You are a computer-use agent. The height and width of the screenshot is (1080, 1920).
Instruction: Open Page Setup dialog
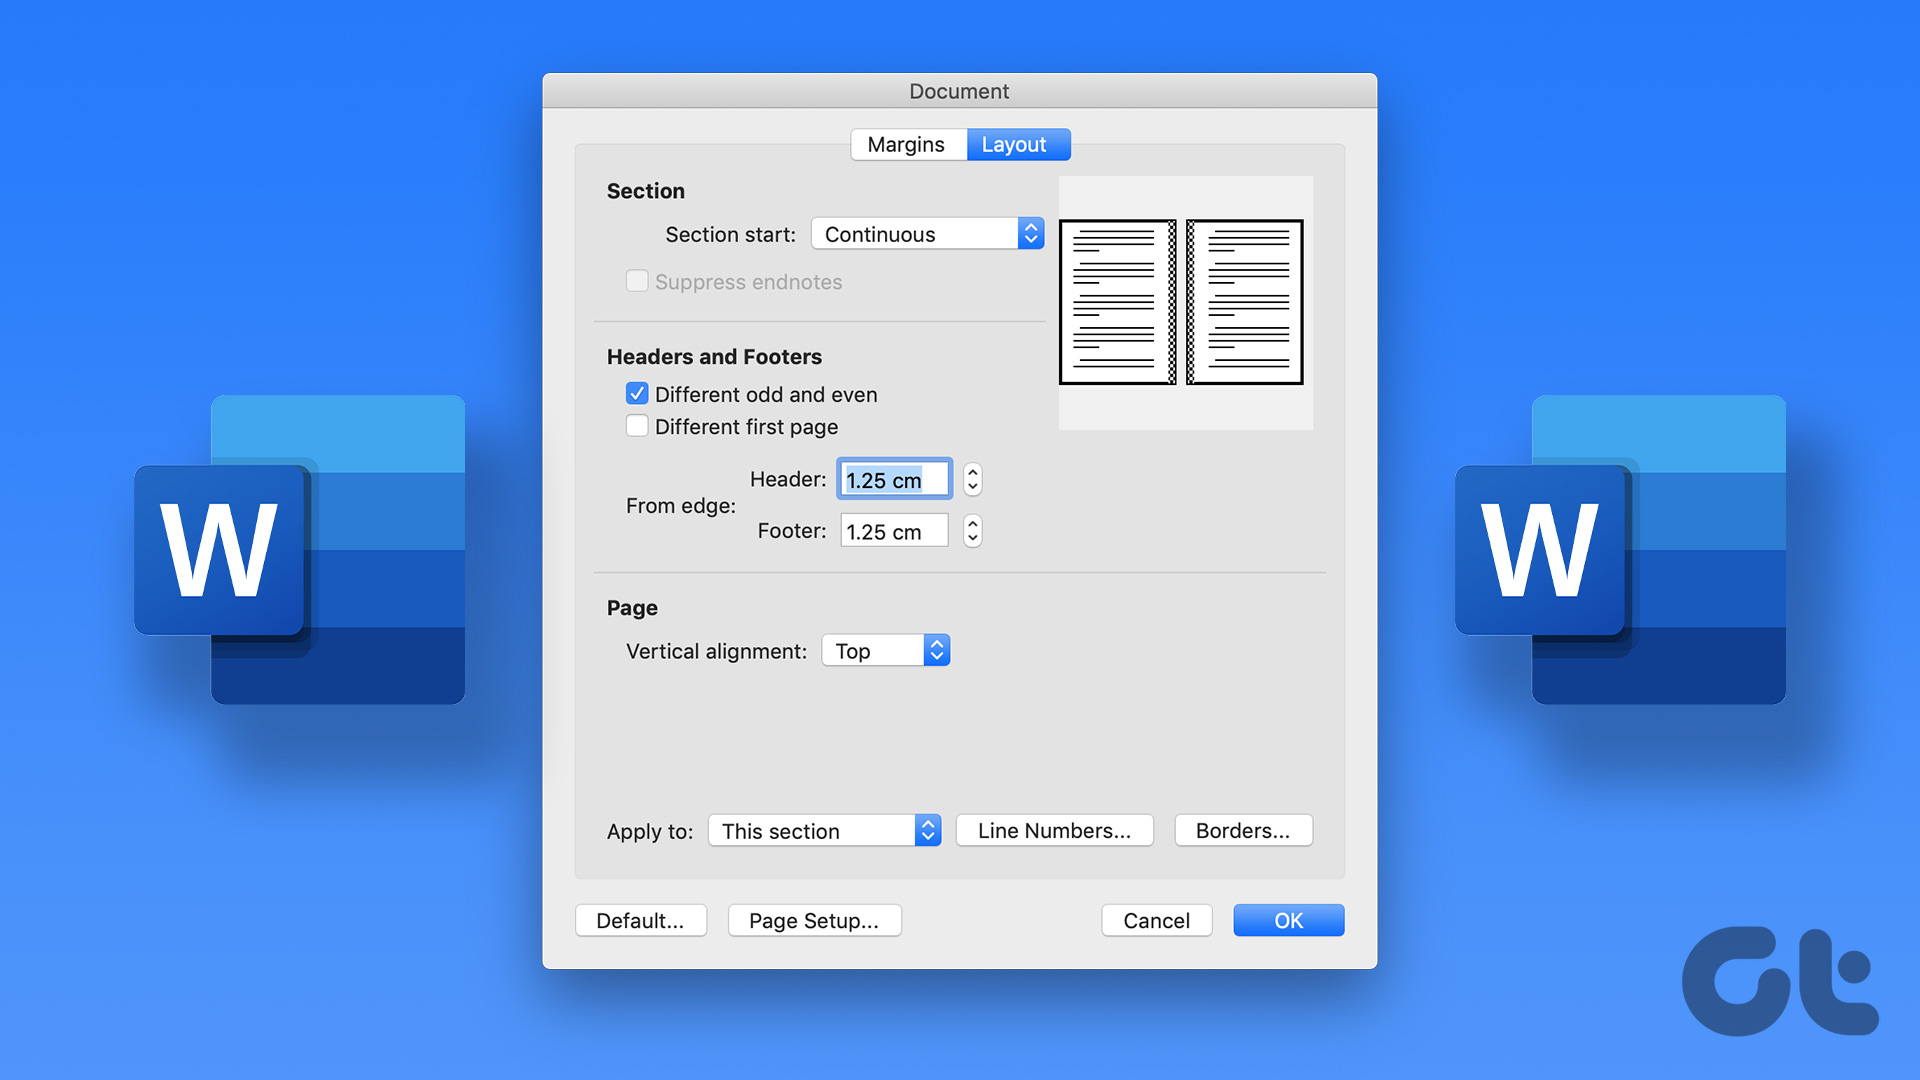(813, 920)
